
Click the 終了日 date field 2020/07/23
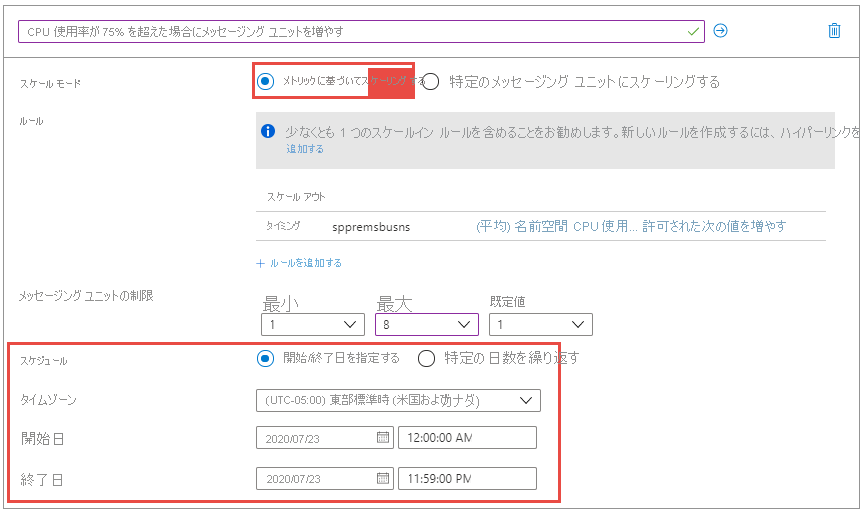[x=324, y=479]
